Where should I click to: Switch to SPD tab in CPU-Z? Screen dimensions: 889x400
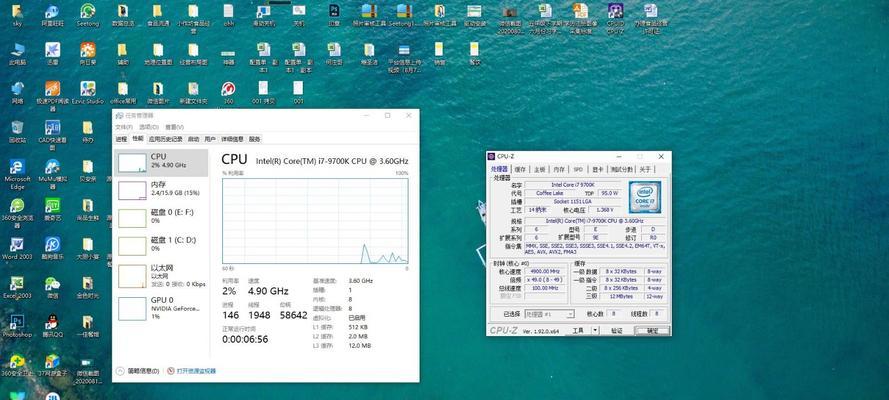[578, 169]
